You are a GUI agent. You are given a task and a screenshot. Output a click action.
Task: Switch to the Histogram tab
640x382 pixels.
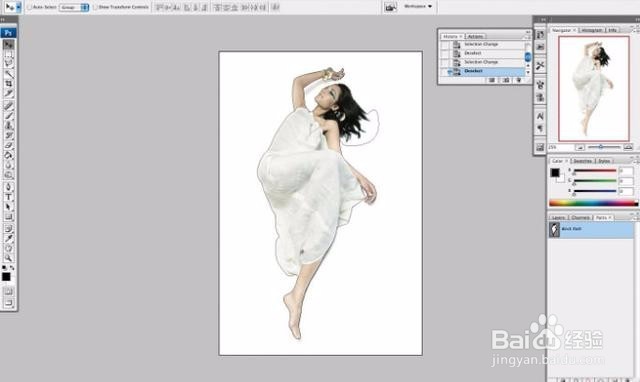[591, 30]
